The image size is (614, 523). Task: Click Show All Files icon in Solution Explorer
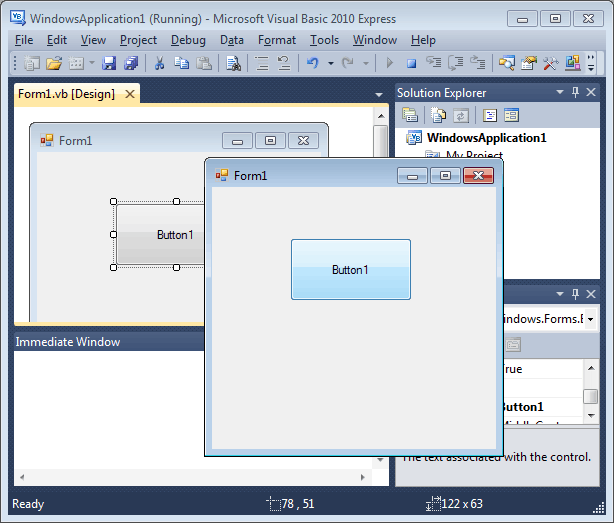(439, 115)
